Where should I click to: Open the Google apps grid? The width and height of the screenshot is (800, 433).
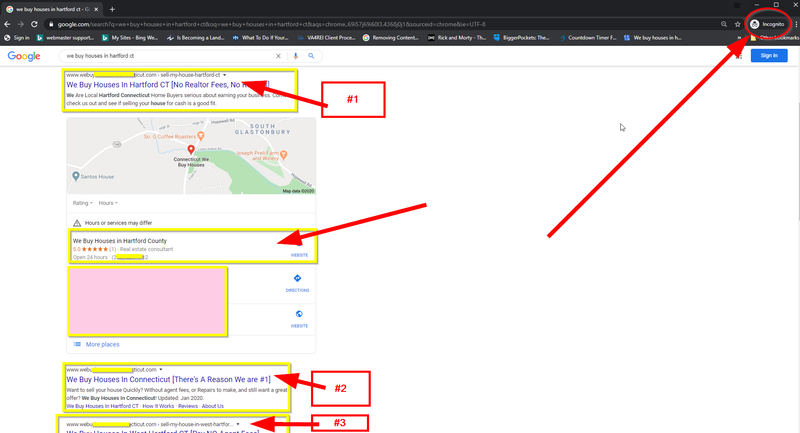pos(739,56)
